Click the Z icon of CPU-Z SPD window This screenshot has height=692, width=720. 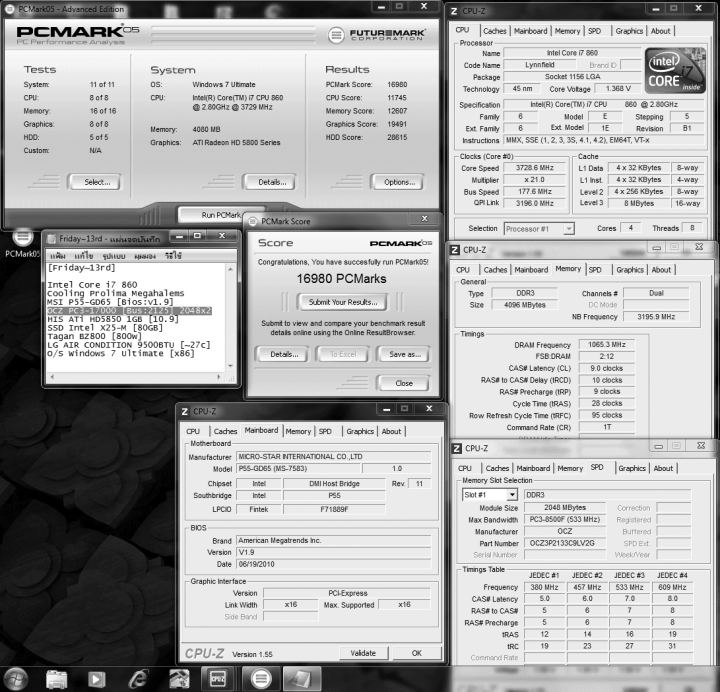point(456,448)
